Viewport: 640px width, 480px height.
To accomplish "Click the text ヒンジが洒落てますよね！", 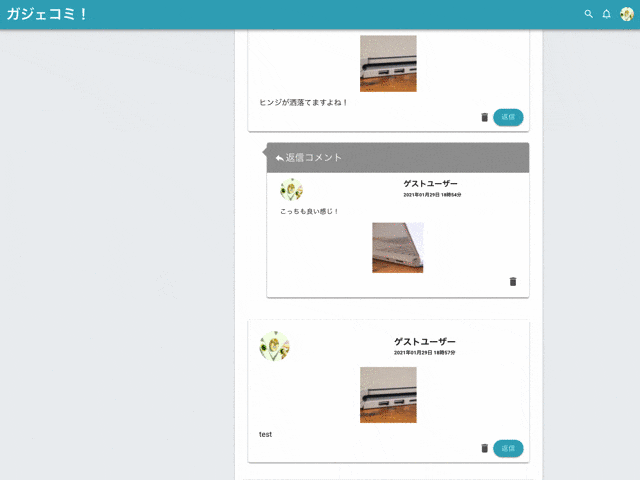I will point(304,102).
